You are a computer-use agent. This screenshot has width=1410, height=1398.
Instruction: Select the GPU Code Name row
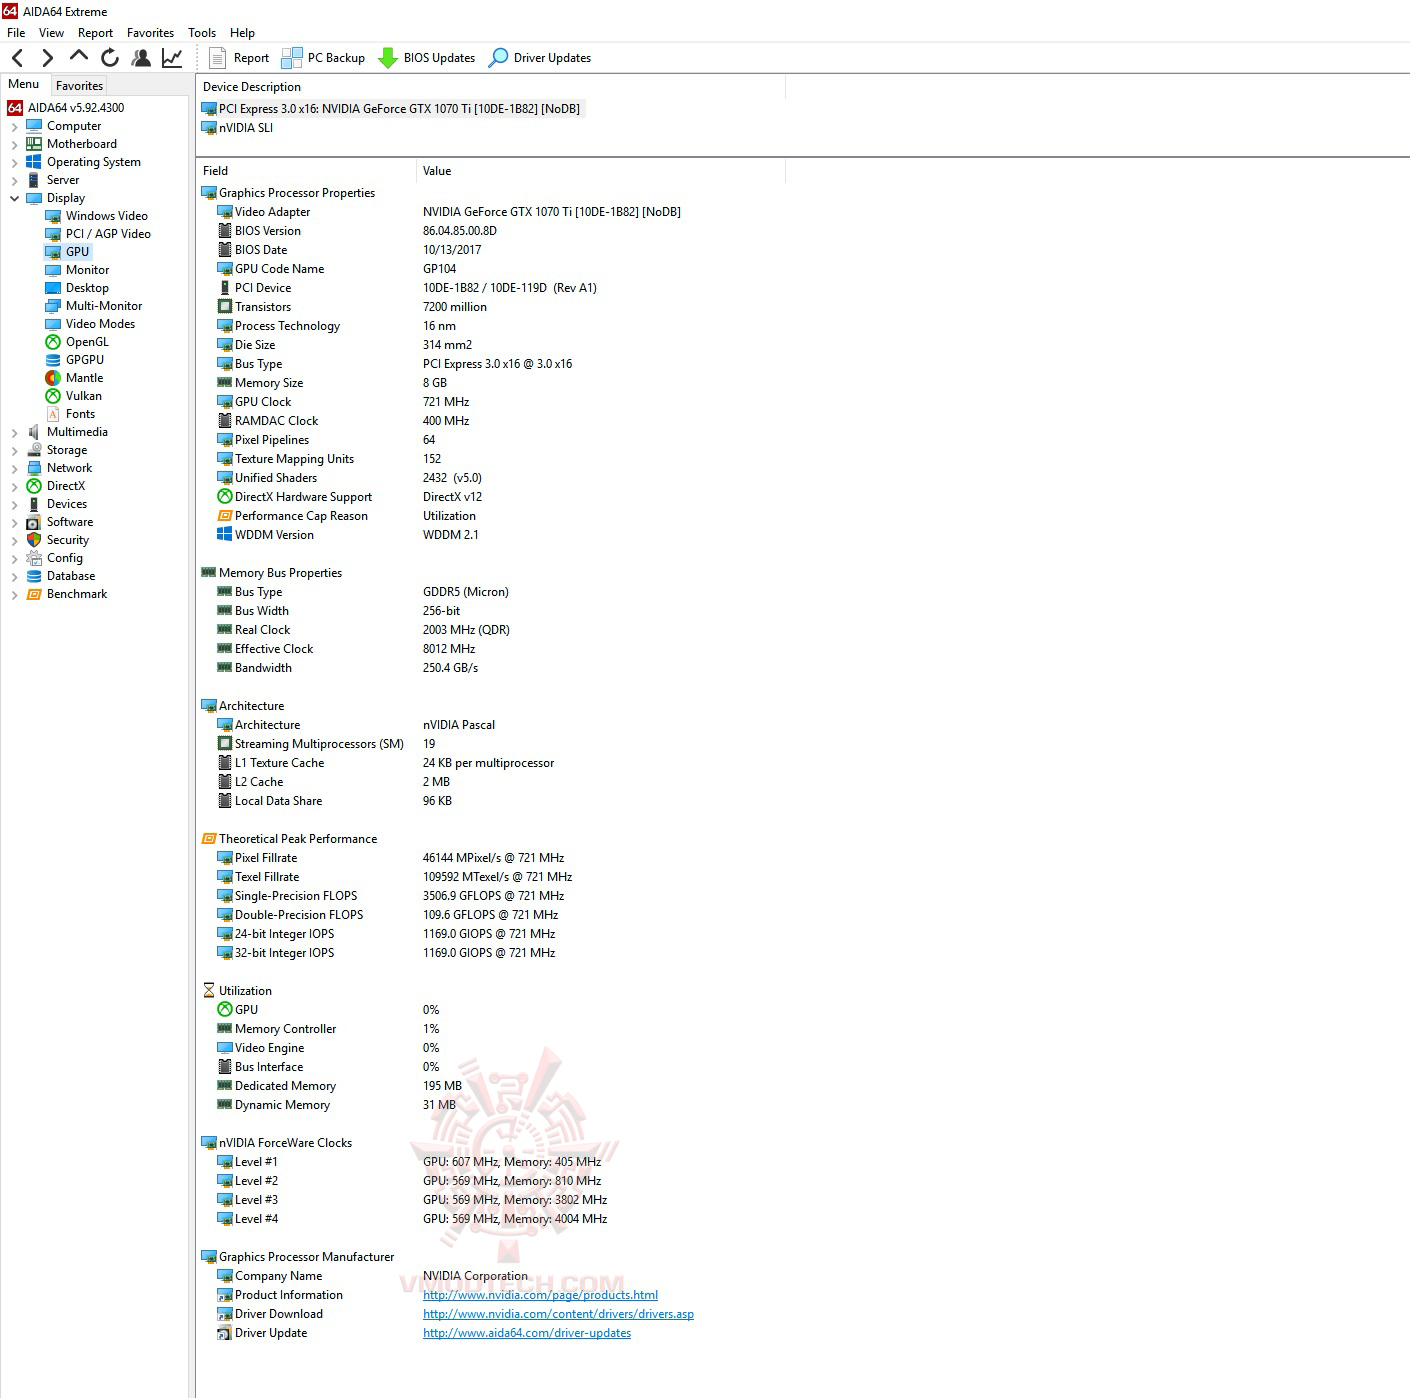(x=337, y=269)
